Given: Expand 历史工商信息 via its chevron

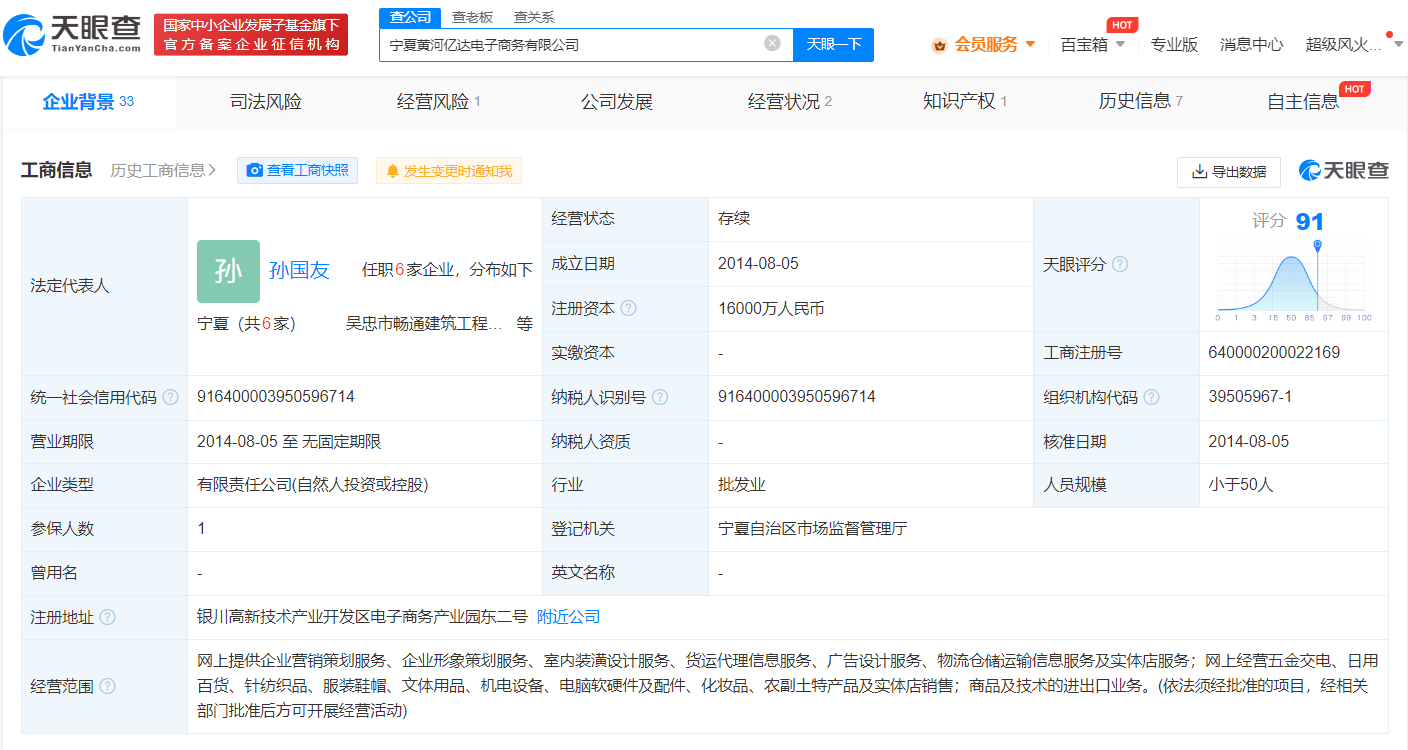Looking at the screenshot, I should [212, 170].
